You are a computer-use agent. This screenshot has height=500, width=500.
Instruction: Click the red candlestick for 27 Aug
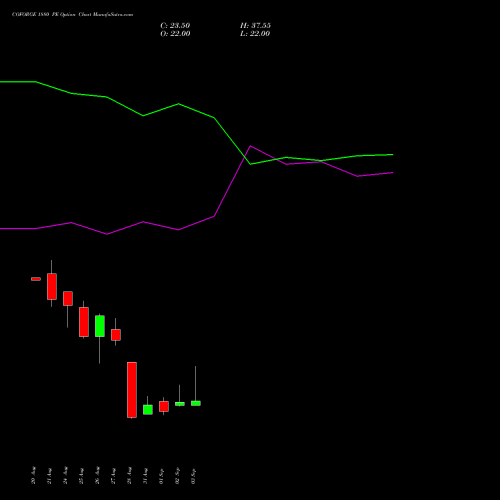pos(116,335)
